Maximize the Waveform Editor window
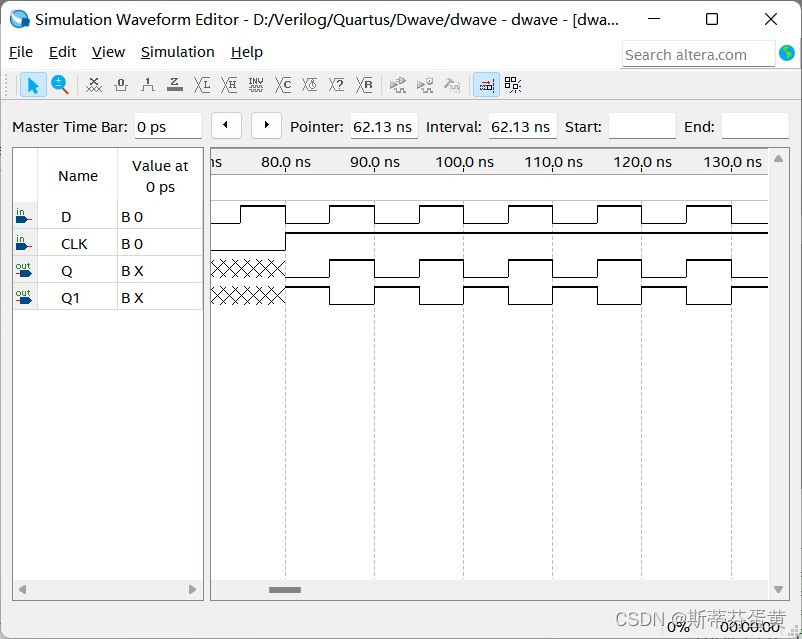This screenshot has width=802, height=639. coord(711,19)
